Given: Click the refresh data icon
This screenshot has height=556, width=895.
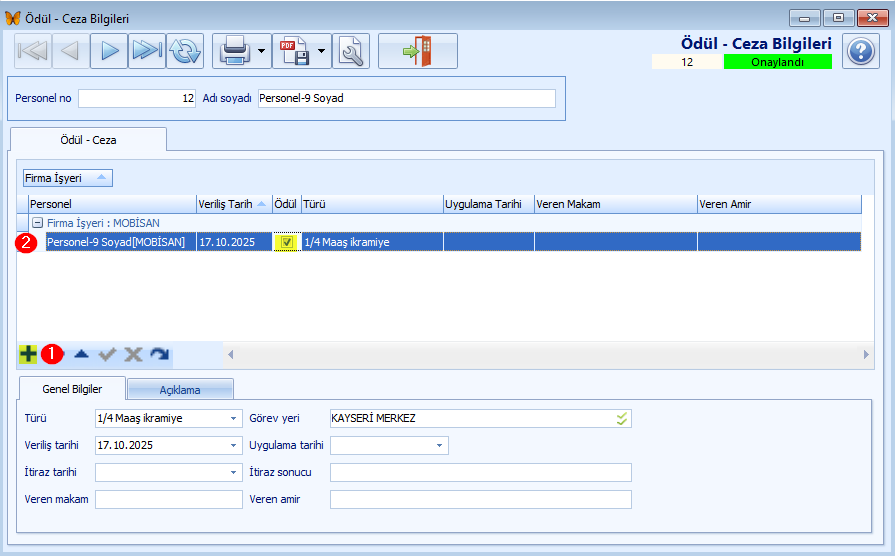Looking at the screenshot, I should pos(185,51).
